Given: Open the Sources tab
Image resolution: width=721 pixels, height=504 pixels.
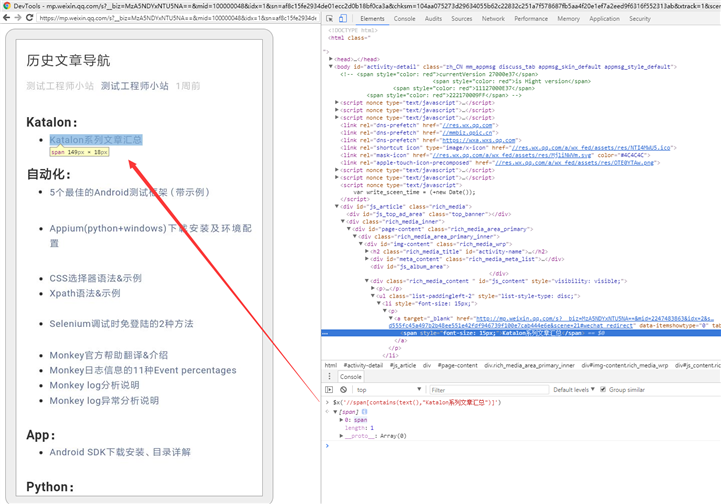Looking at the screenshot, I should pyautogui.click(x=462, y=19).
